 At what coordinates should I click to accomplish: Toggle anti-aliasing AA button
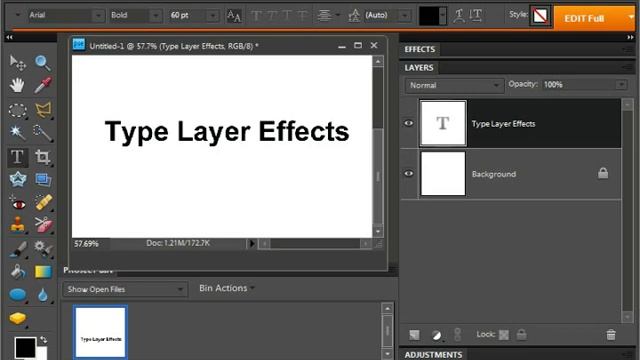click(233, 16)
